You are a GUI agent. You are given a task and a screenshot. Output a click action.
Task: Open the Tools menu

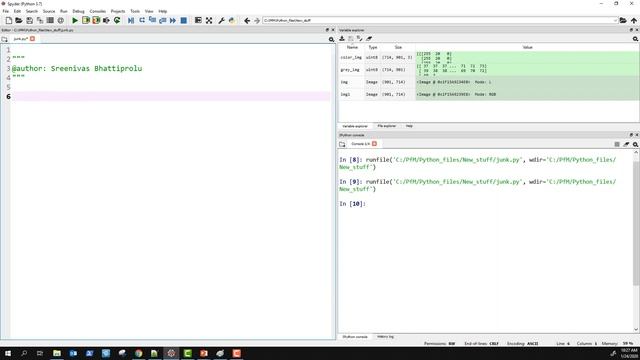point(135,11)
